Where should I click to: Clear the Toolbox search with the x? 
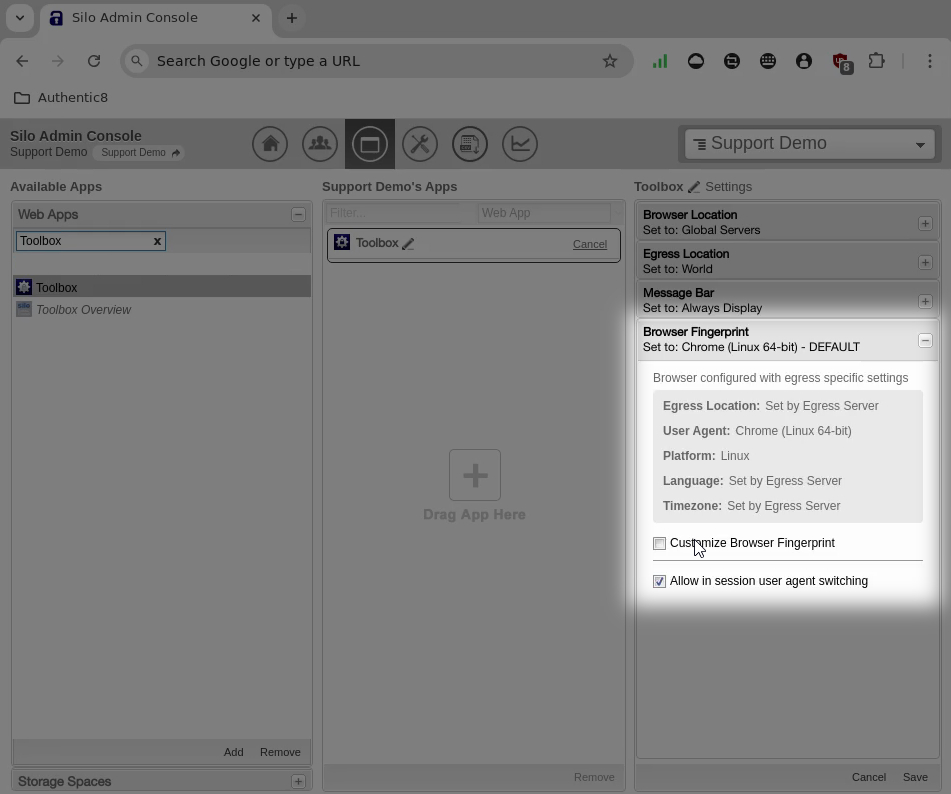pos(157,241)
